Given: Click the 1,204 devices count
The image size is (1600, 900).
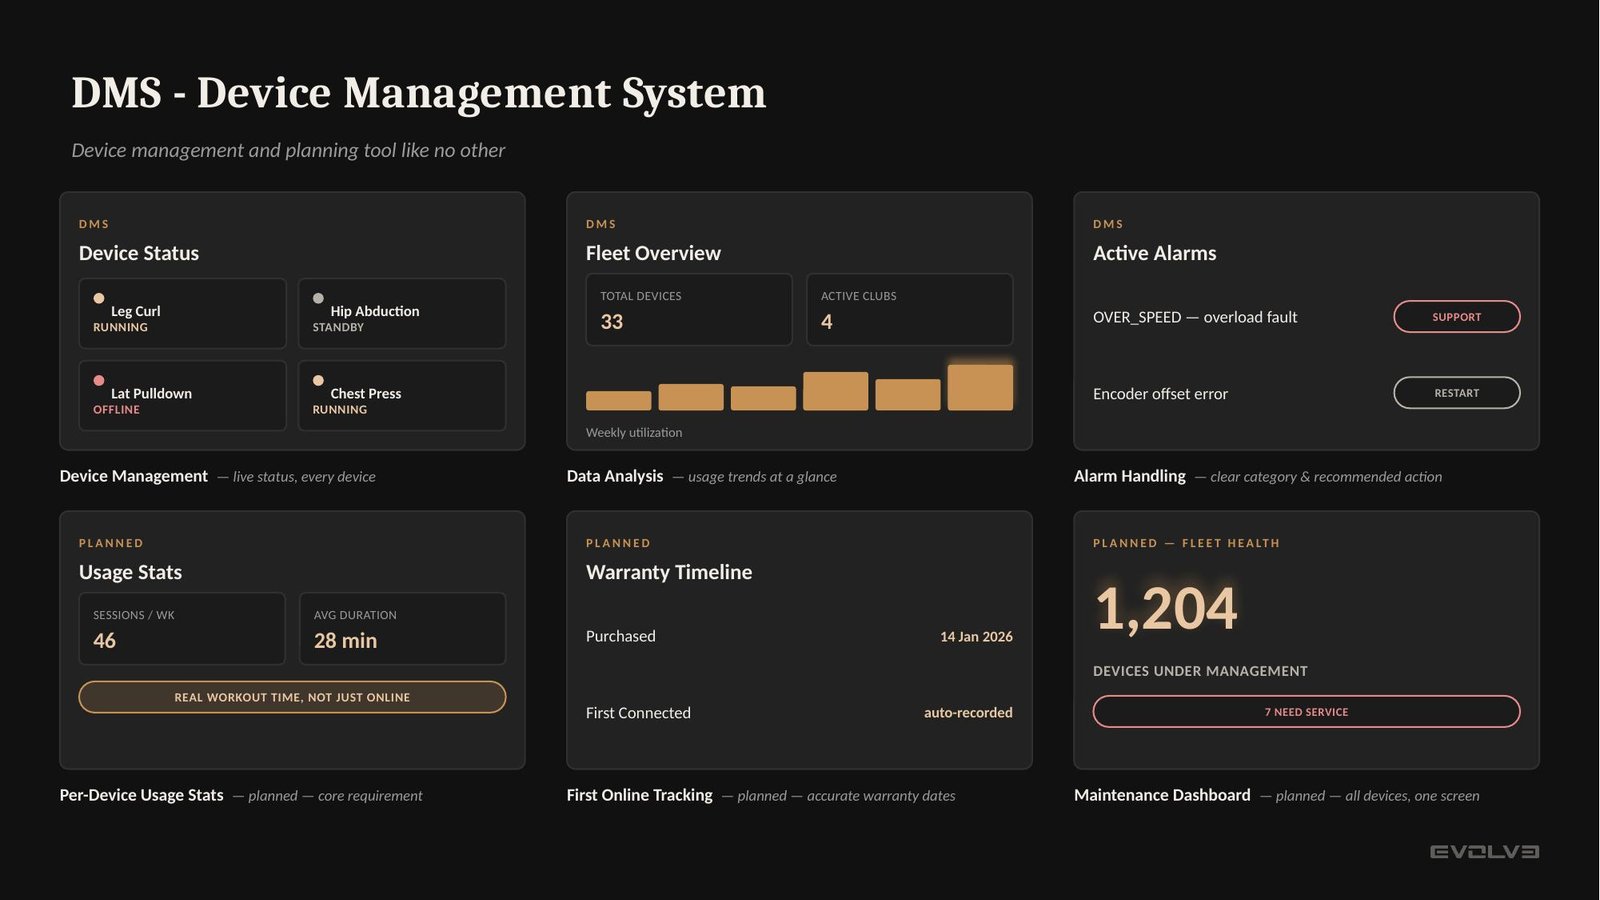Looking at the screenshot, I should [1166, 608].
